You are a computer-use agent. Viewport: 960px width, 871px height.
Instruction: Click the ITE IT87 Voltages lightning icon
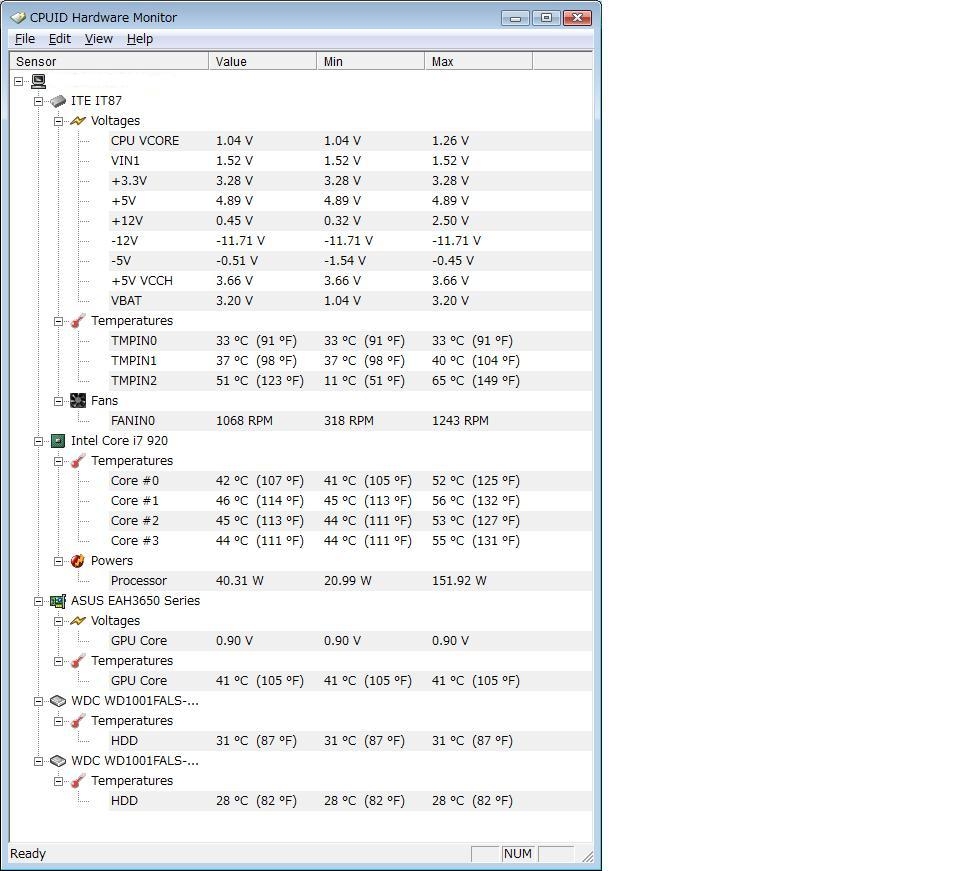(78, 121)
